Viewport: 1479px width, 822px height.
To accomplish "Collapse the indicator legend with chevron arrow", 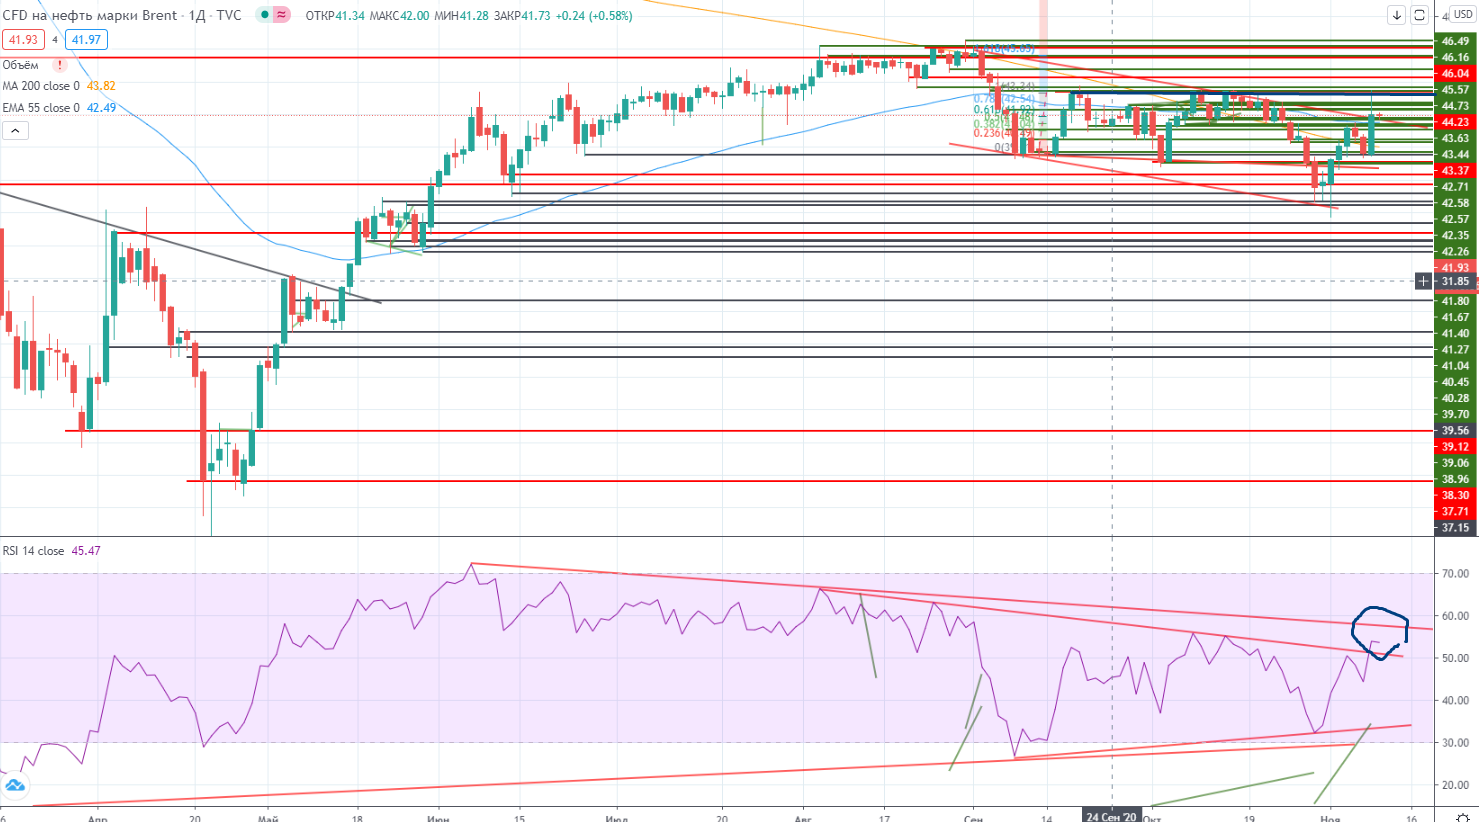I will point(15,131).
